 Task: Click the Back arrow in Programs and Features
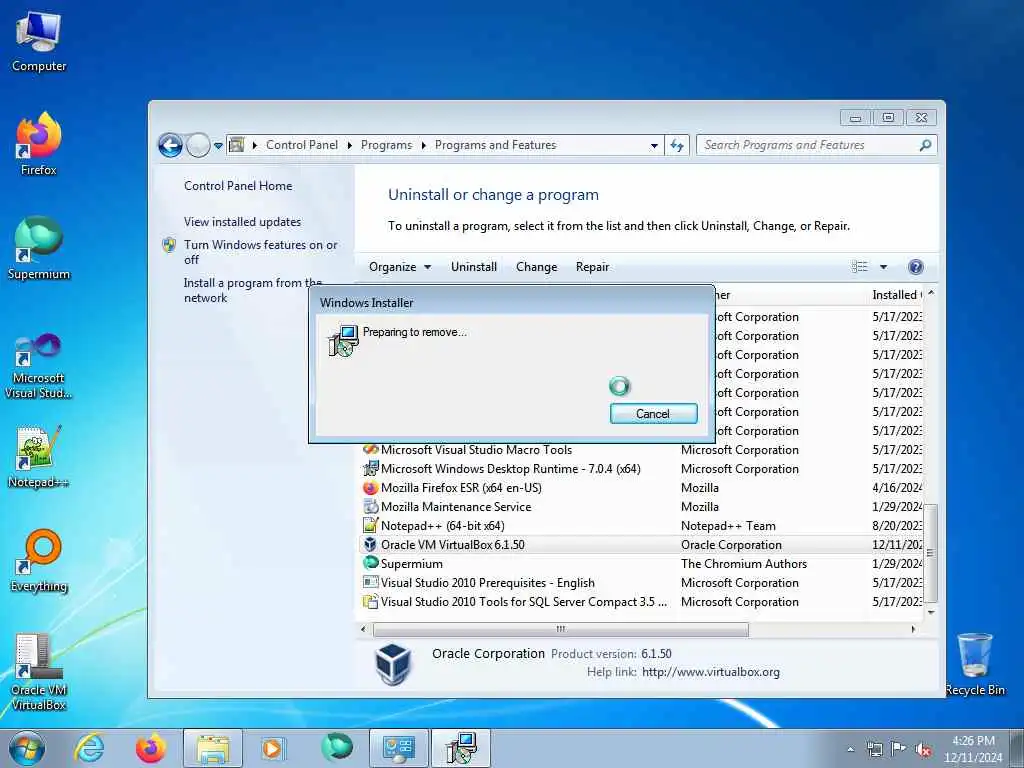(x=170, y=145)
